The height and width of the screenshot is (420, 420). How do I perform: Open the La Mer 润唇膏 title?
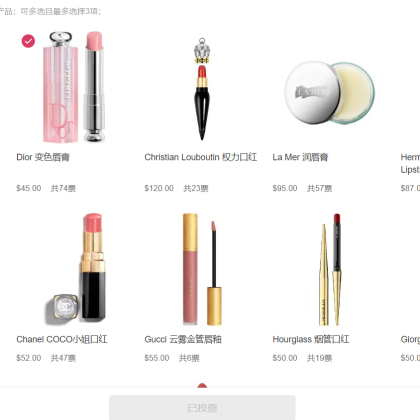pyautogui.click(x=300, y=157)
